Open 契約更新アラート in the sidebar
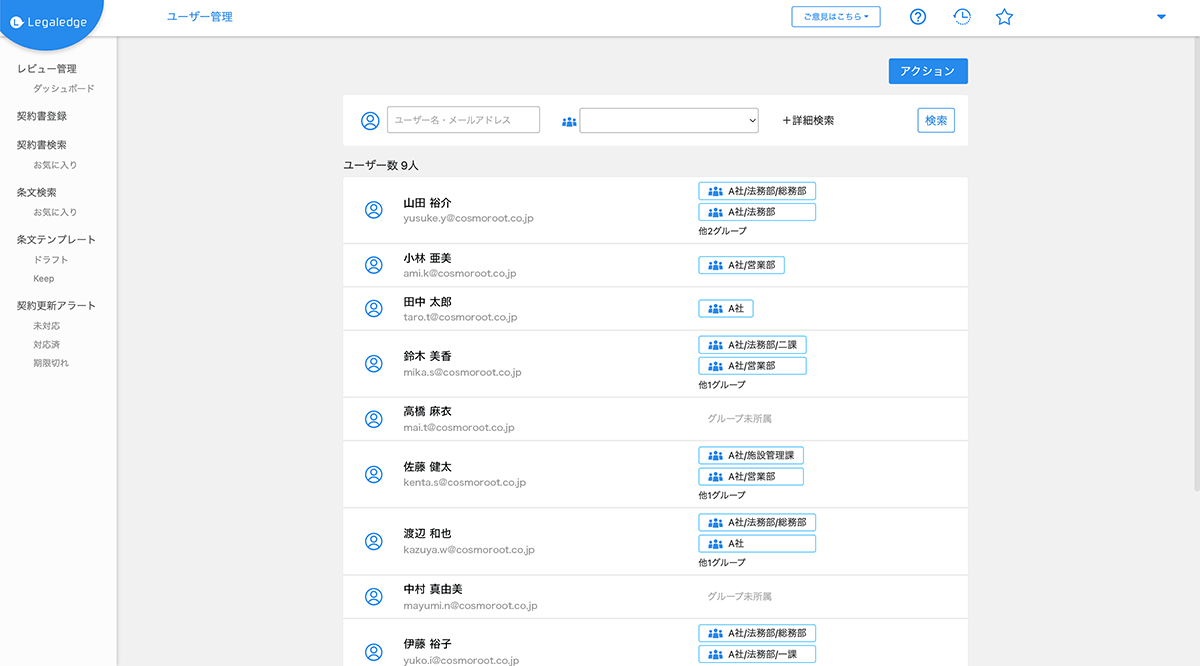The height and width of the screenshot is (666, 1200). pyautogui.click(x=57, y=306)
